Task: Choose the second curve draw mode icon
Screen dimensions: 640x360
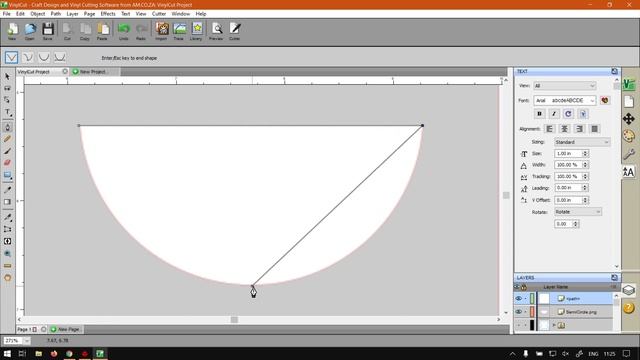Action: tap(28, 57)
